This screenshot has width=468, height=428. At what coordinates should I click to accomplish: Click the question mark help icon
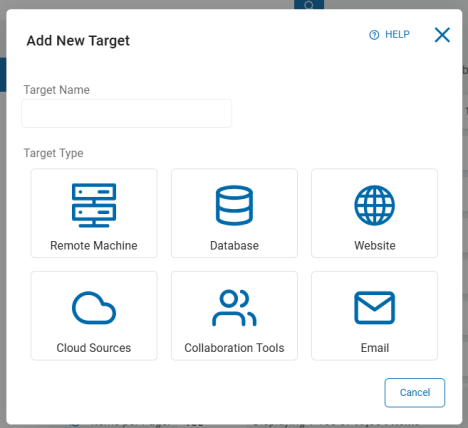[x=374, y=35]
